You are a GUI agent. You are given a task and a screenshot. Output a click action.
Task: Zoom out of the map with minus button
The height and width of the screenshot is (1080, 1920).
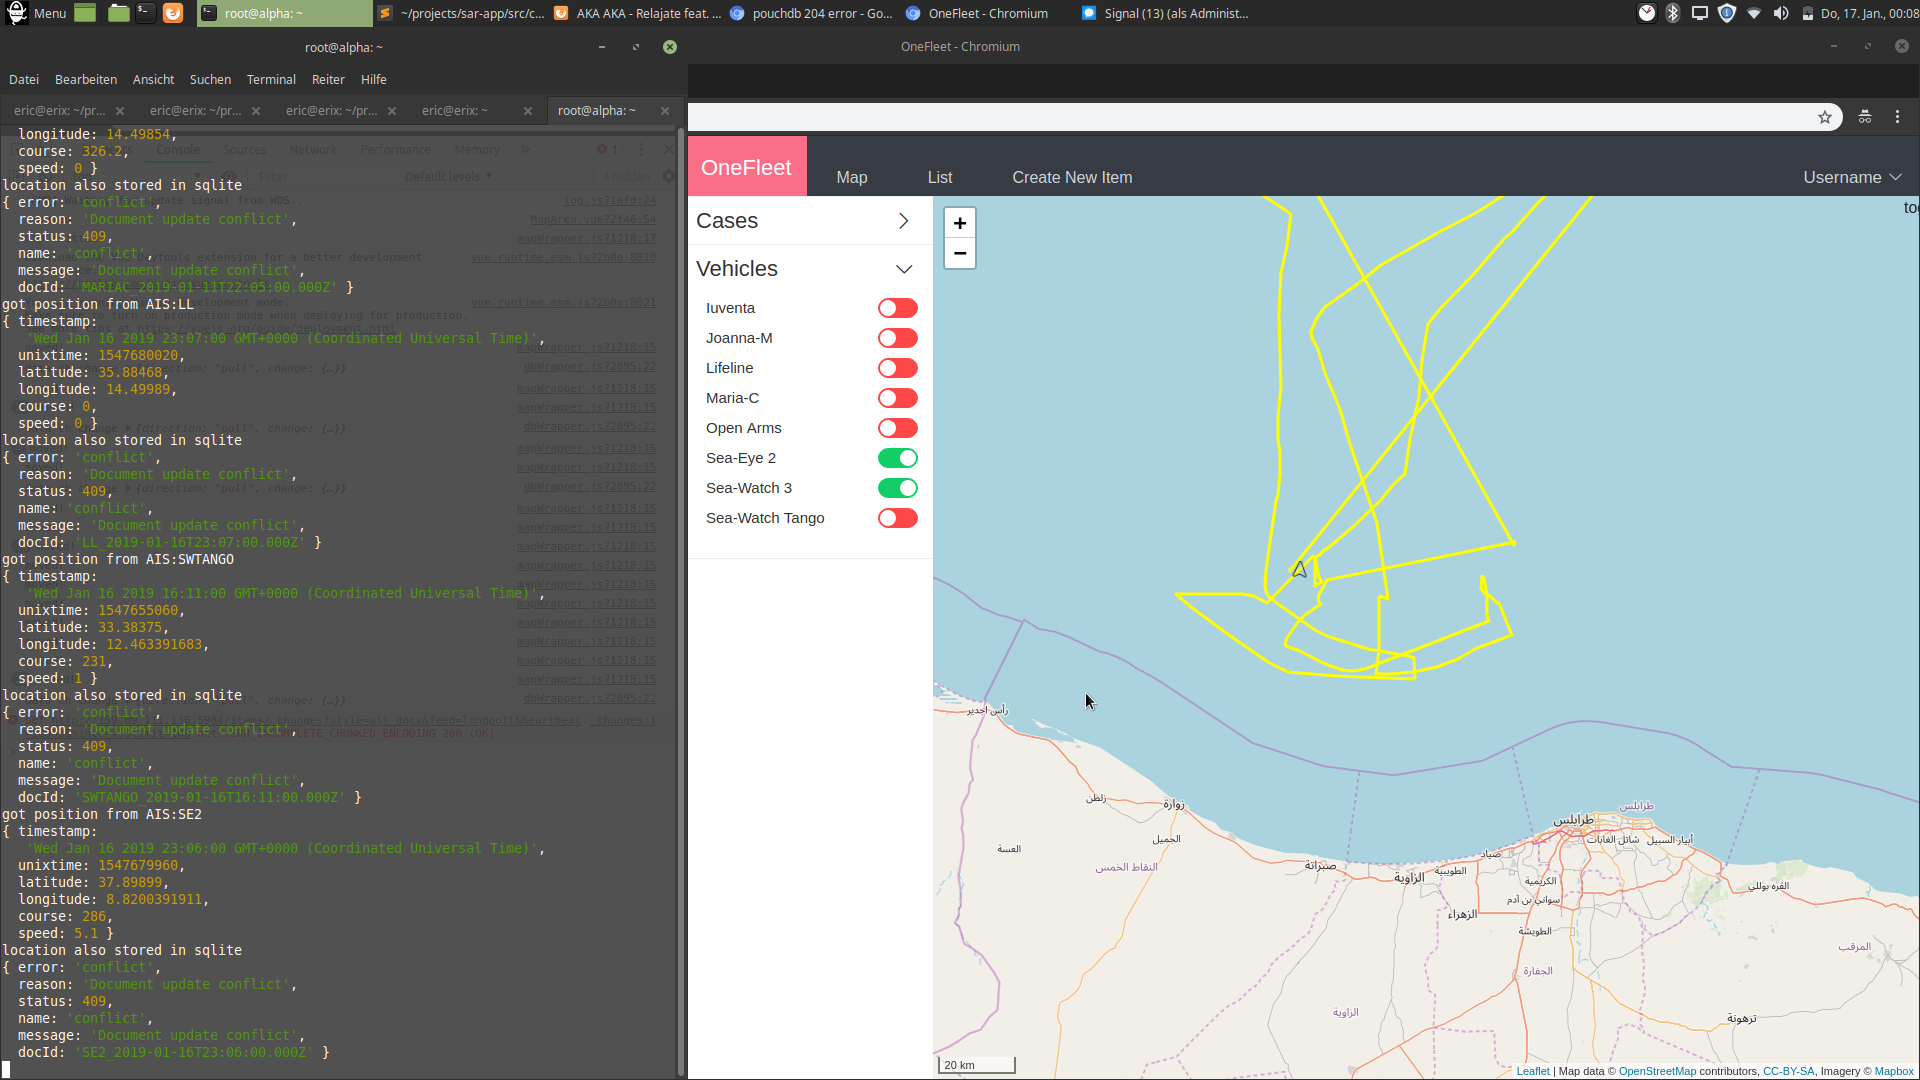(x=960, y=254)
